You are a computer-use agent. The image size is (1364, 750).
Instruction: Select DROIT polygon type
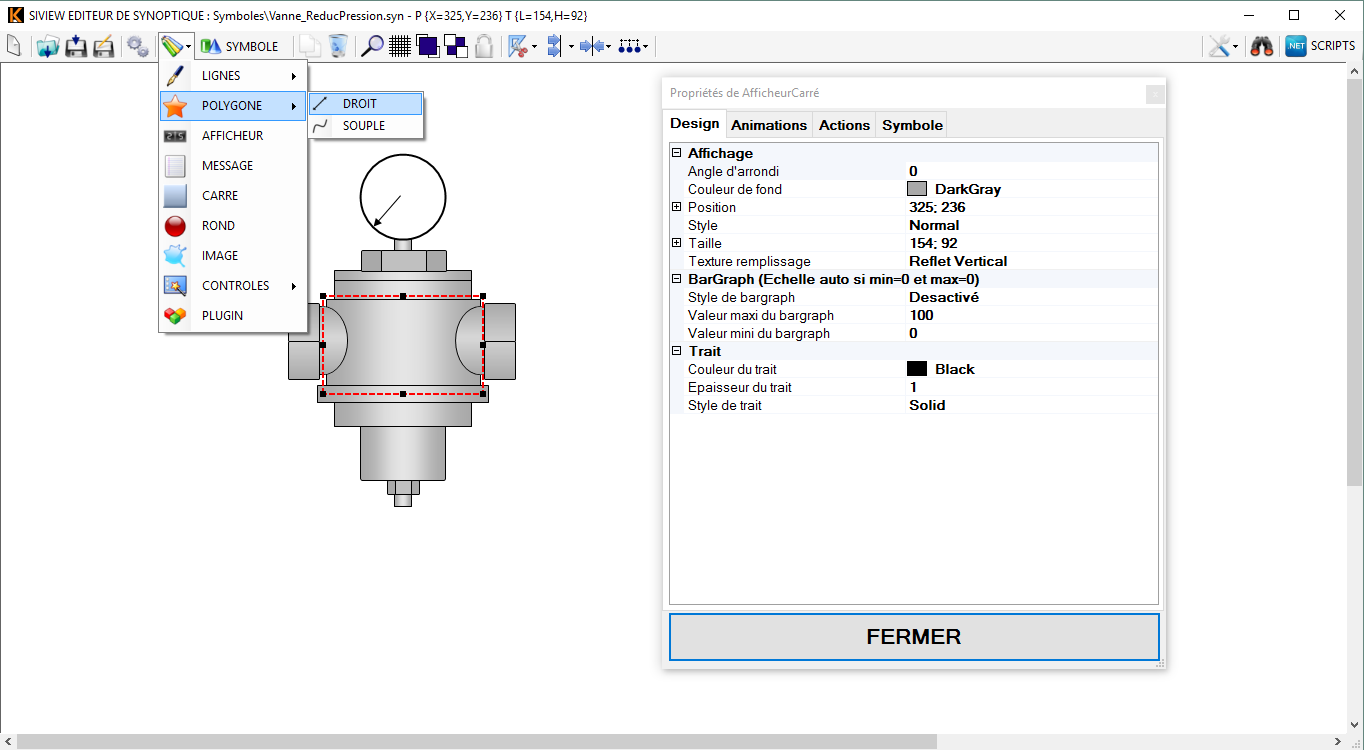point(365,104)
